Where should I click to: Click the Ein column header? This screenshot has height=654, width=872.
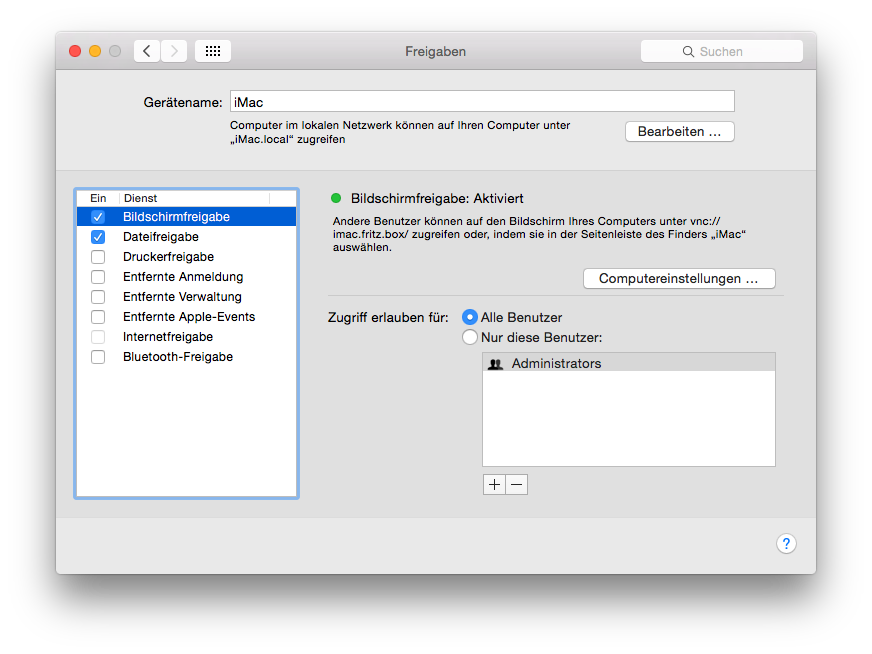(98, 198)
